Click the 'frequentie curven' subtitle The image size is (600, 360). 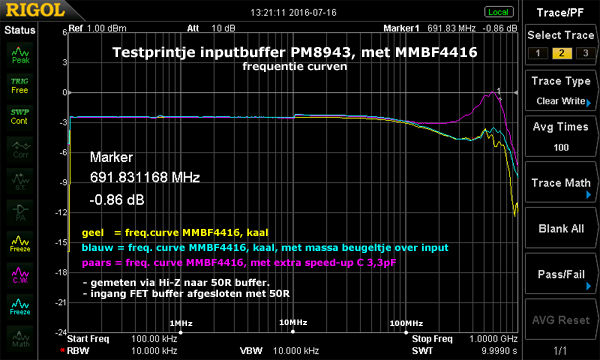pos(295,67)
